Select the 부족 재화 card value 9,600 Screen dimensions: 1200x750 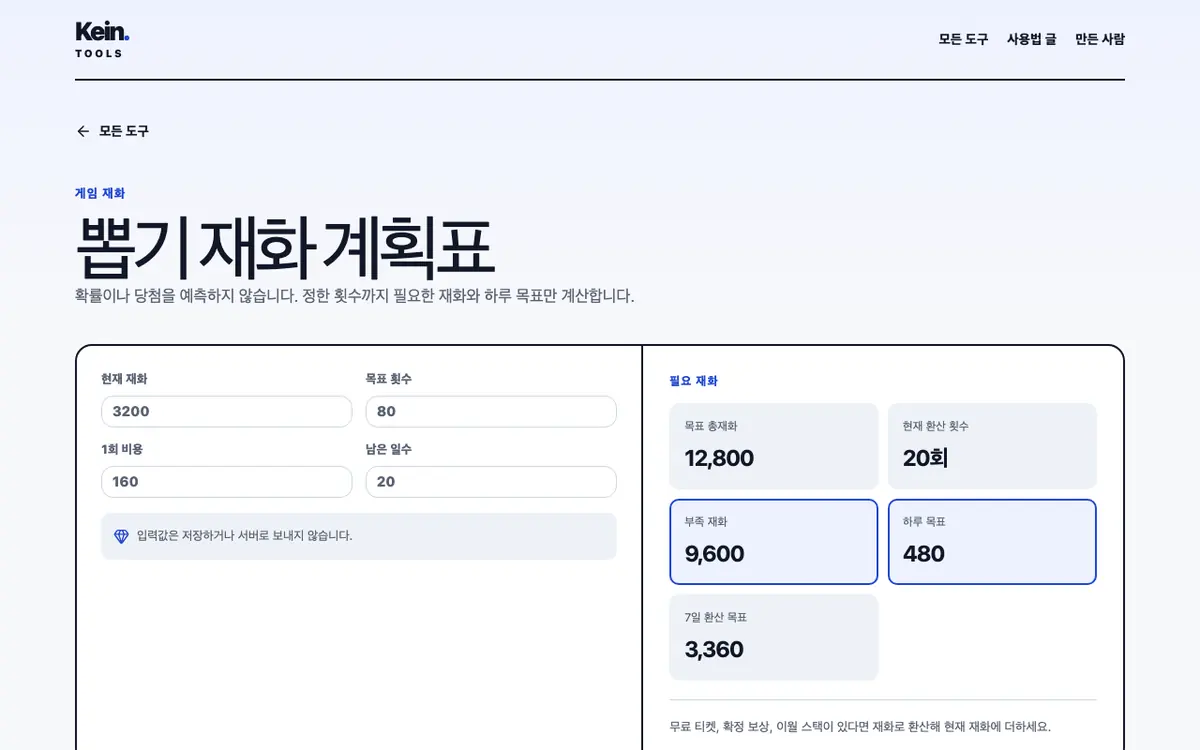pyautogui.click(x=714, y=554)
